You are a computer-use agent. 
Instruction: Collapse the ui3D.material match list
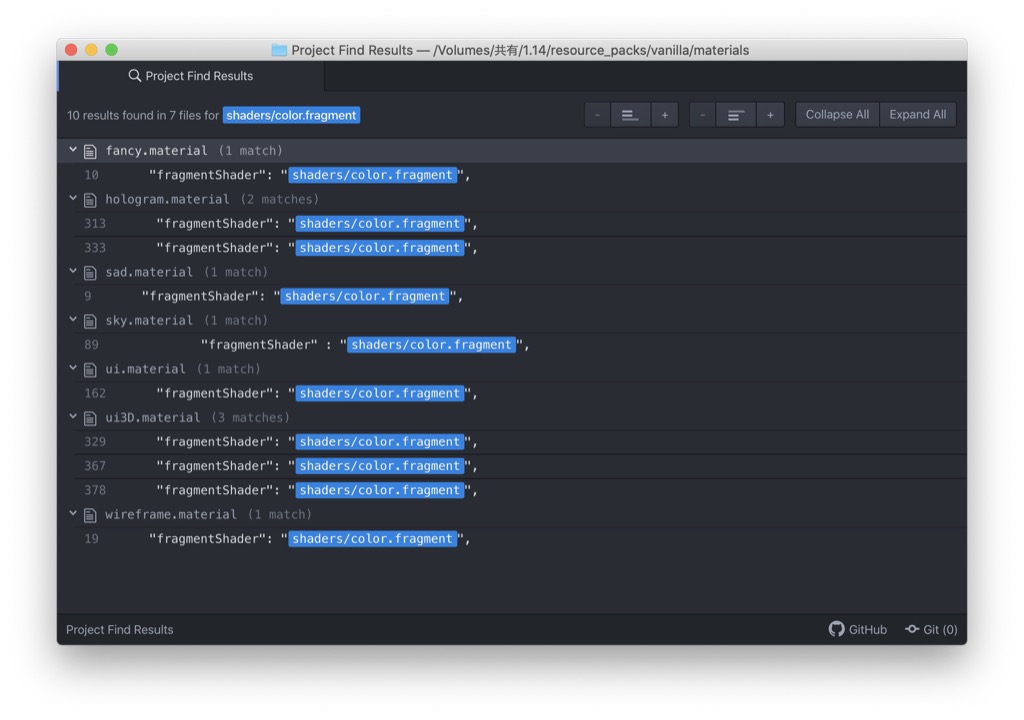[73, 417]
